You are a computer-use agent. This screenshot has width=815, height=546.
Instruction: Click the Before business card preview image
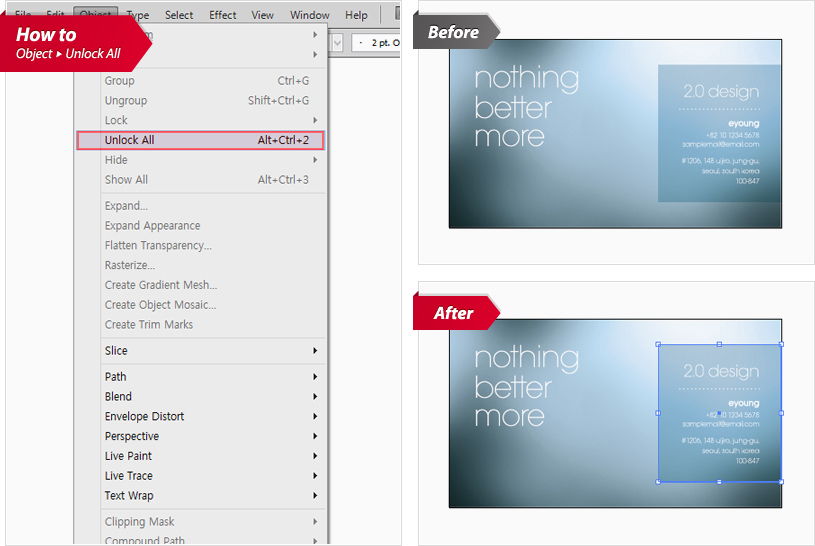tap(615, 134)
